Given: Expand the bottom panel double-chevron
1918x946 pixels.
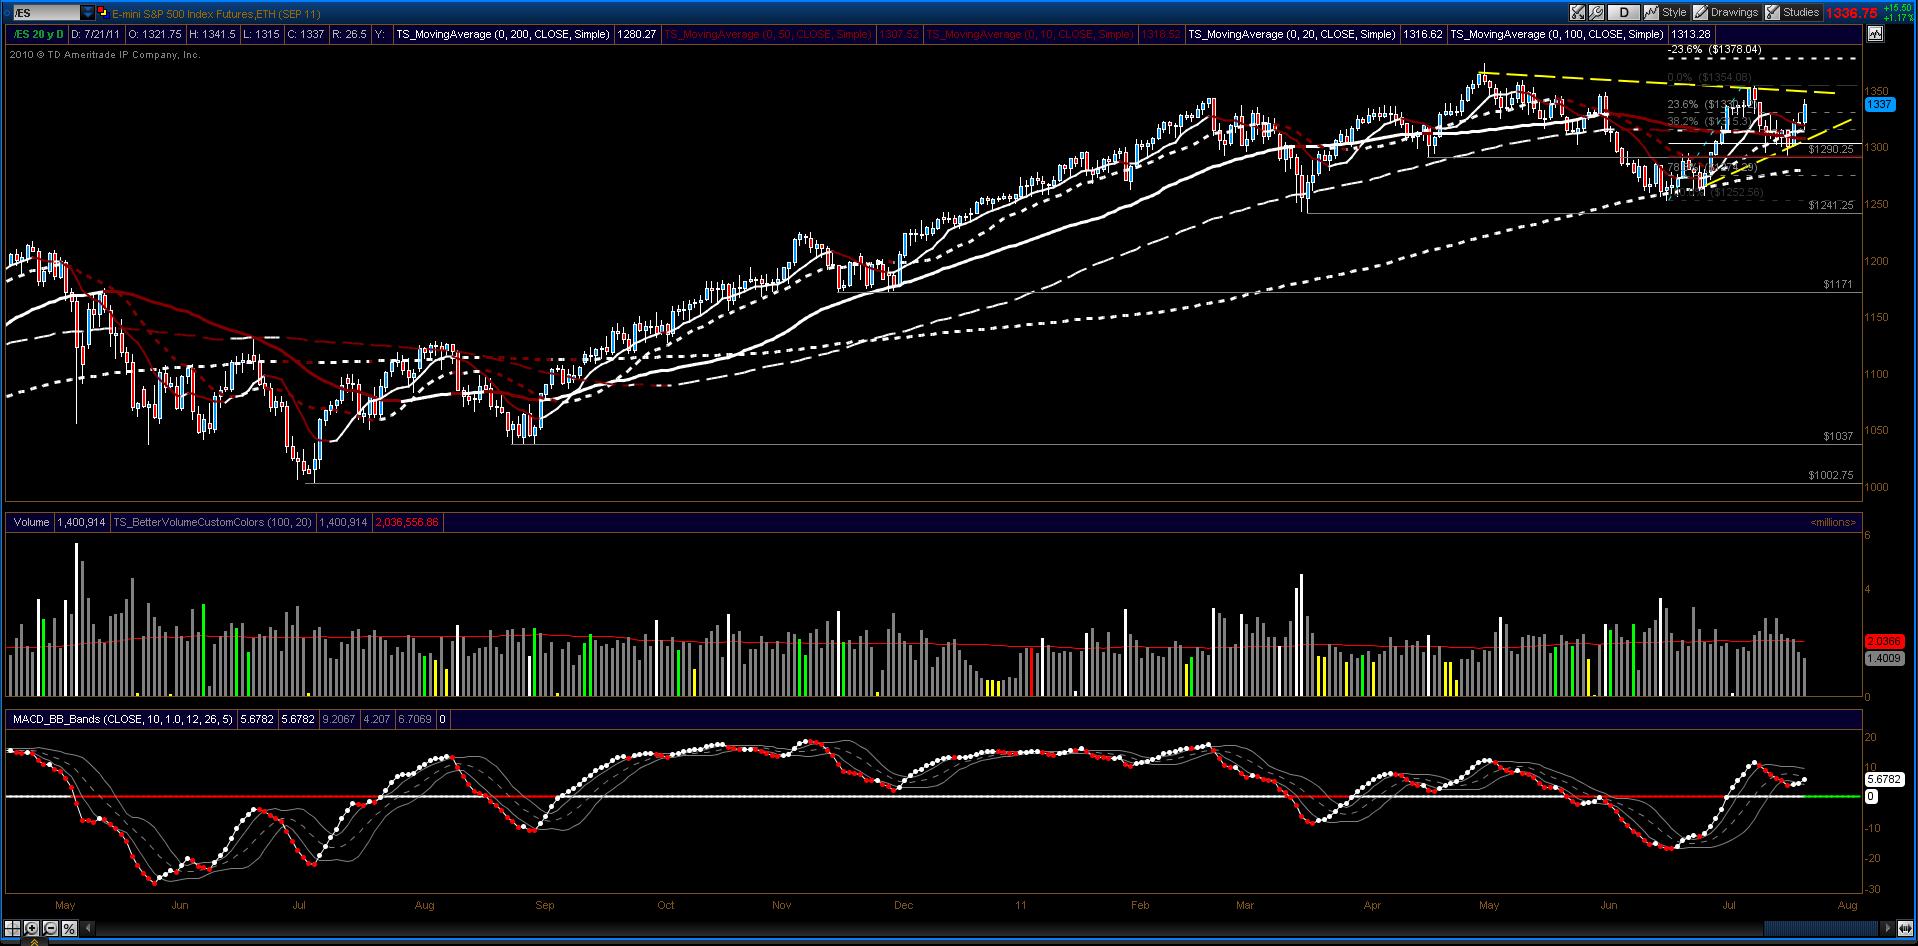Looking at the screenshot, I should pyautogui.click(x=32, y=941).
